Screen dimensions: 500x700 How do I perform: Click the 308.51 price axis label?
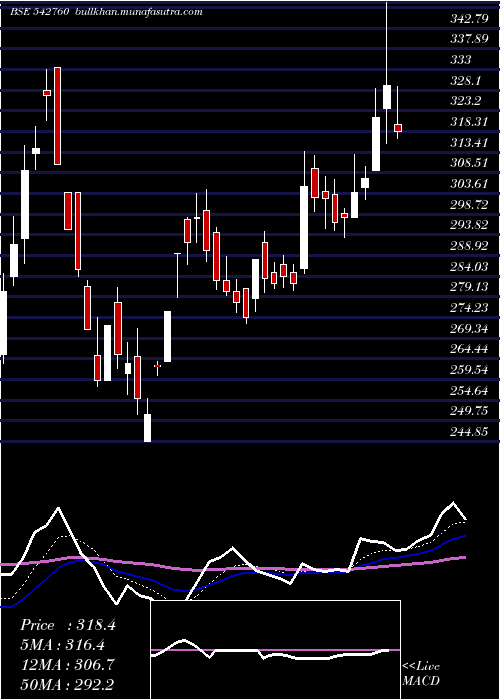click(469, 163)
